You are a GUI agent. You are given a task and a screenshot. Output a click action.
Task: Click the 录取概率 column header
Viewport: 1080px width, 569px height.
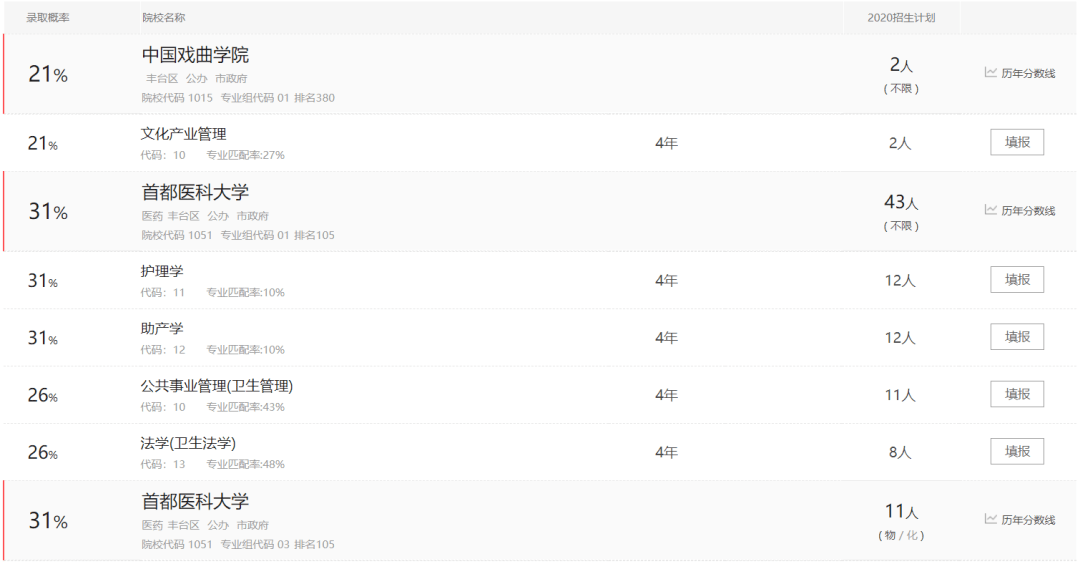(48, 18)
